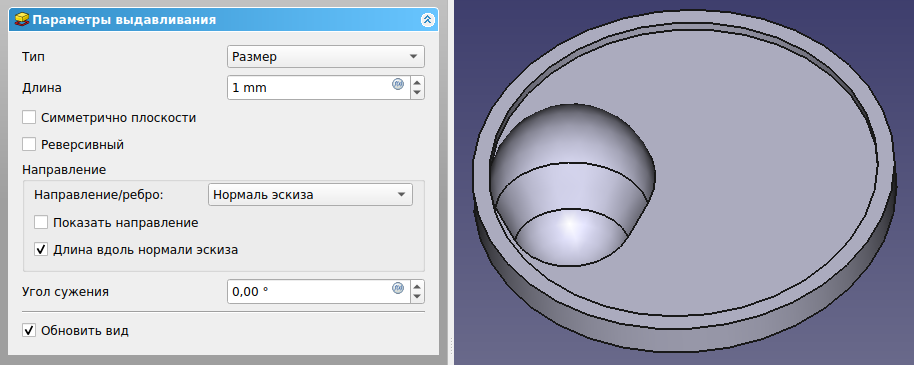Open expression editor icon in Угол сужения field
The width and height of the screenshot is (914, 365).
point(398,287)
